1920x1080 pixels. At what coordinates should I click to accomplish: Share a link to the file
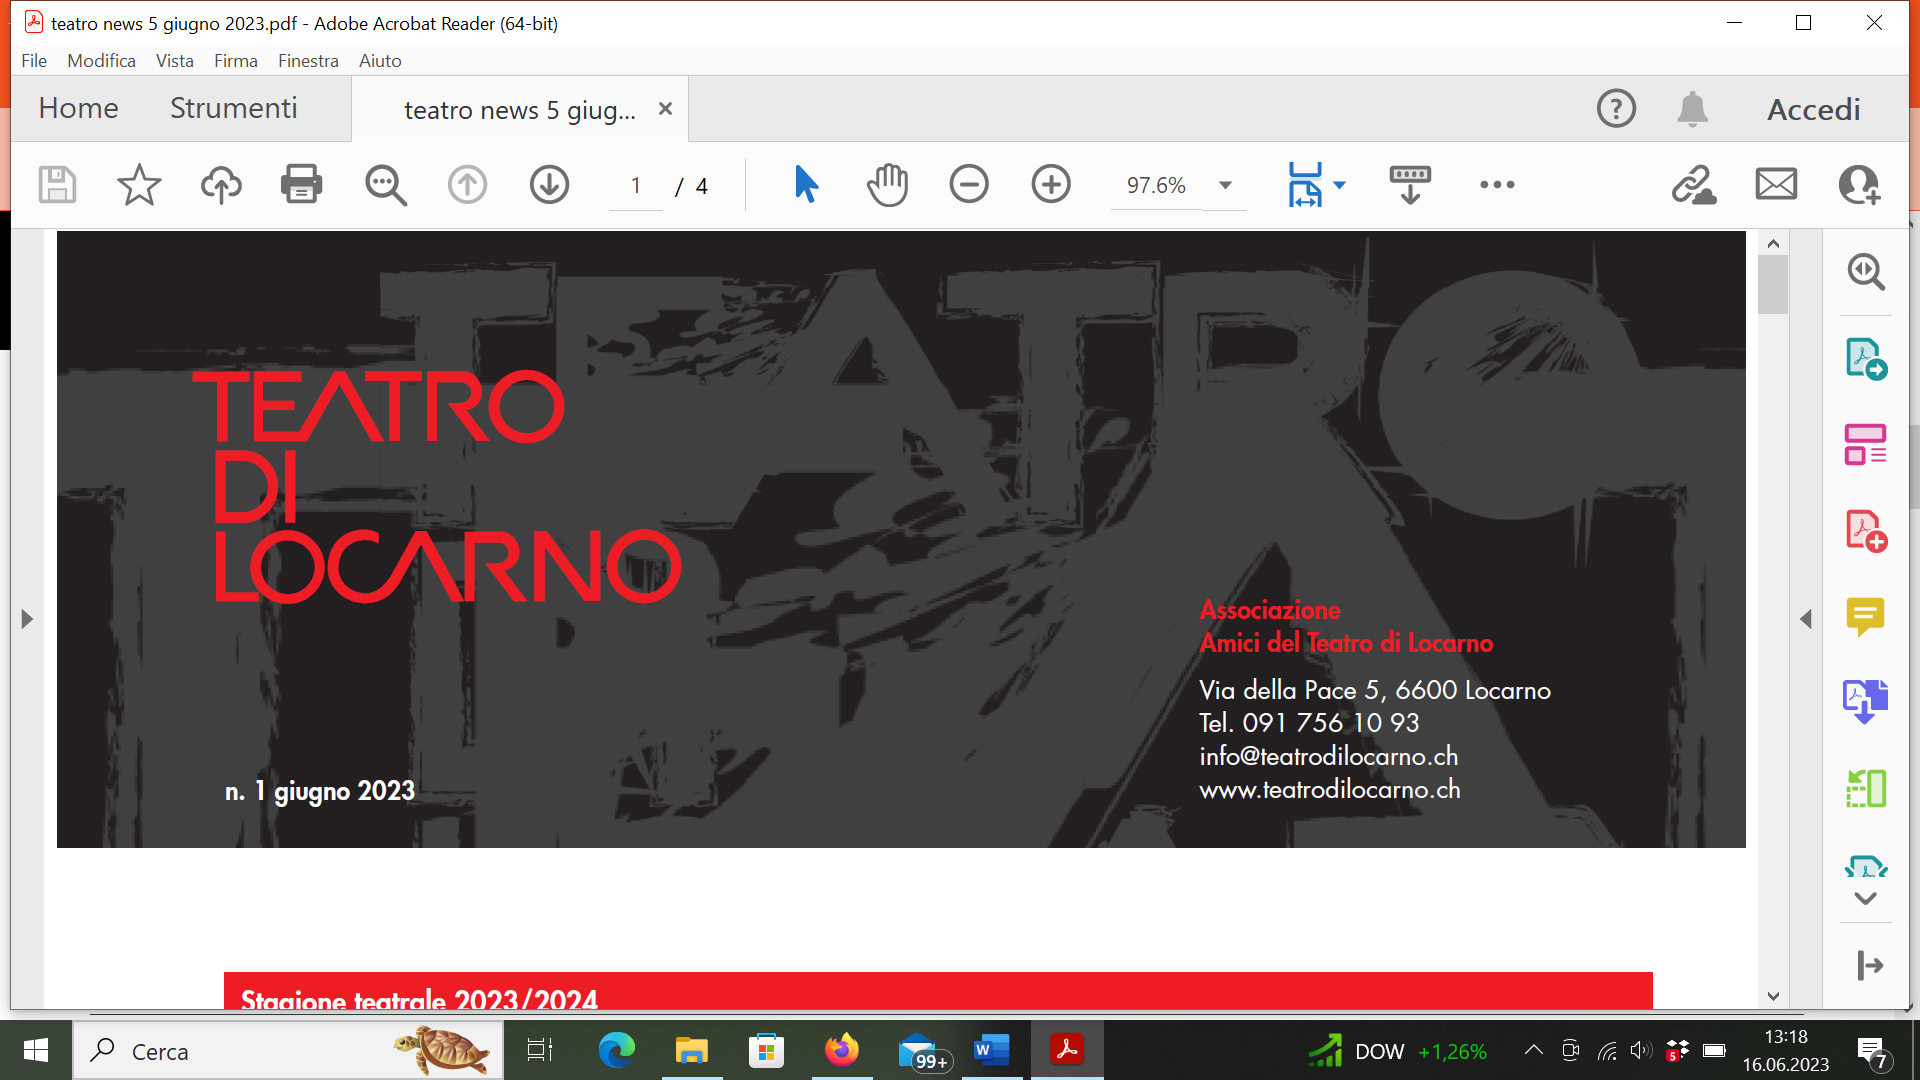point(1694,185)
